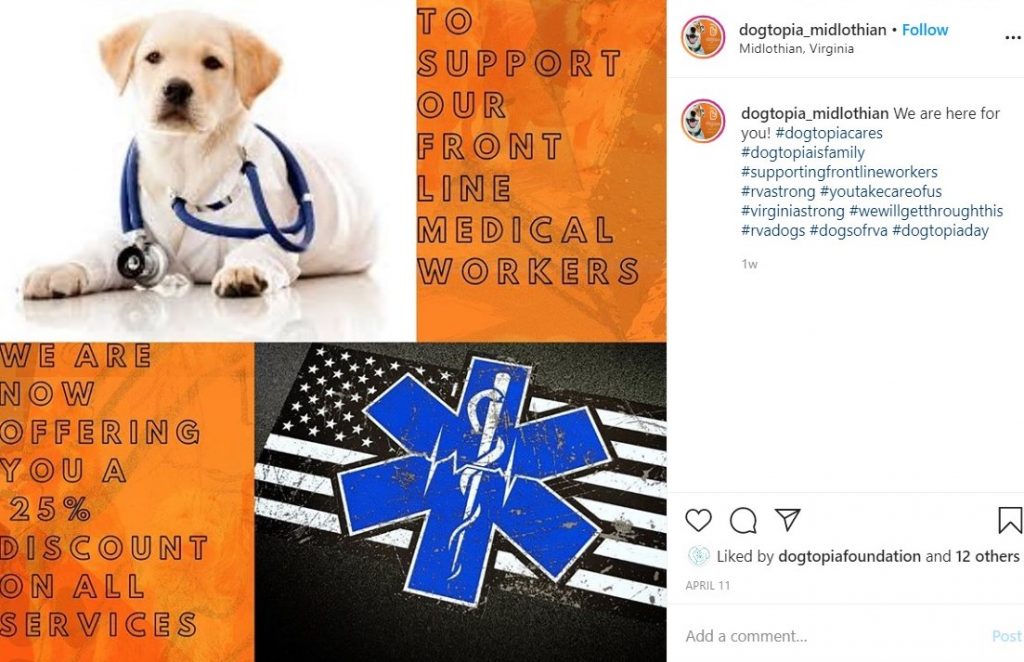Viewport: 1024px width, 662px height.
Task: Click the caption's dogtopia_midlothian avatar
Action: click(703, 121)
